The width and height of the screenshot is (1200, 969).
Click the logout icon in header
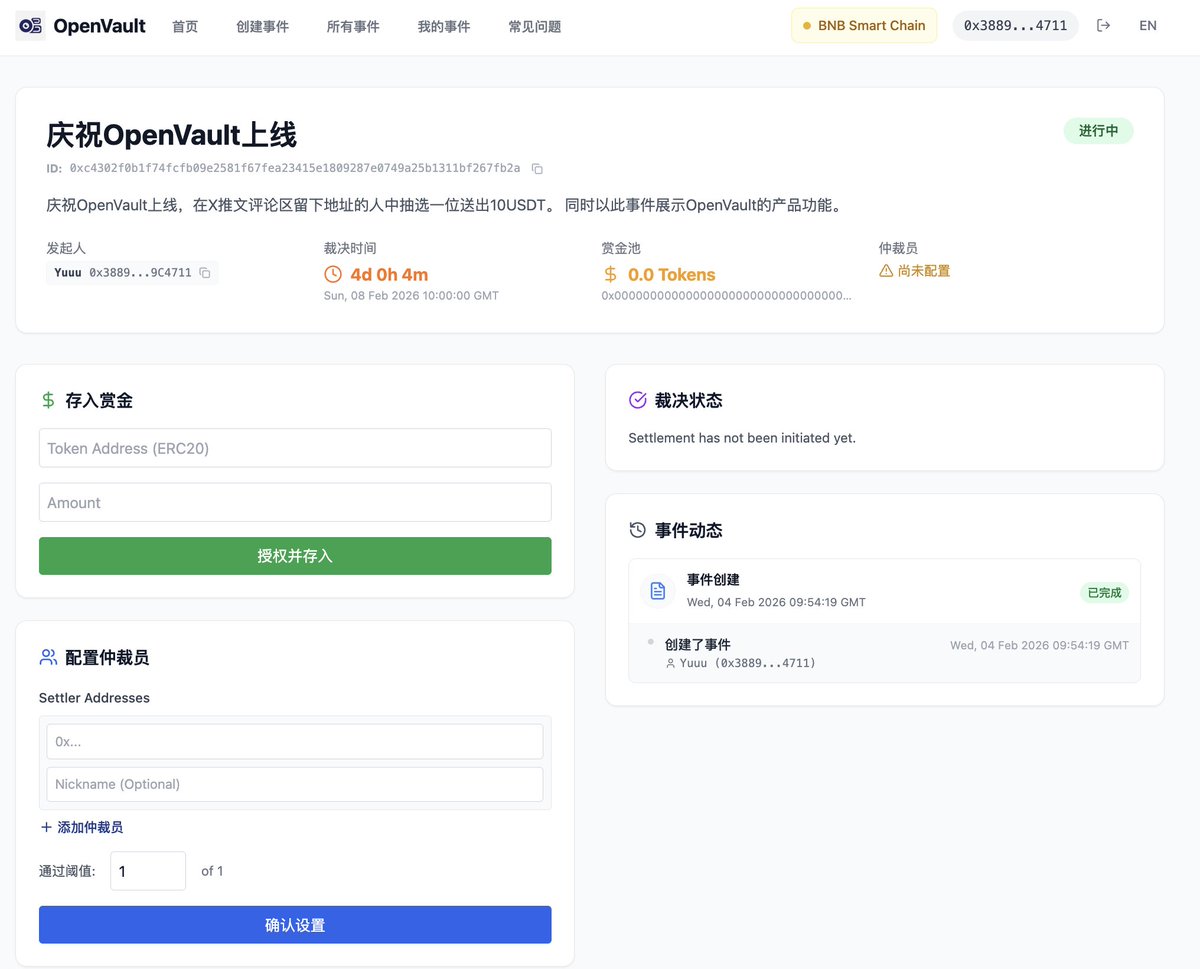click(x=1104, y=26)
